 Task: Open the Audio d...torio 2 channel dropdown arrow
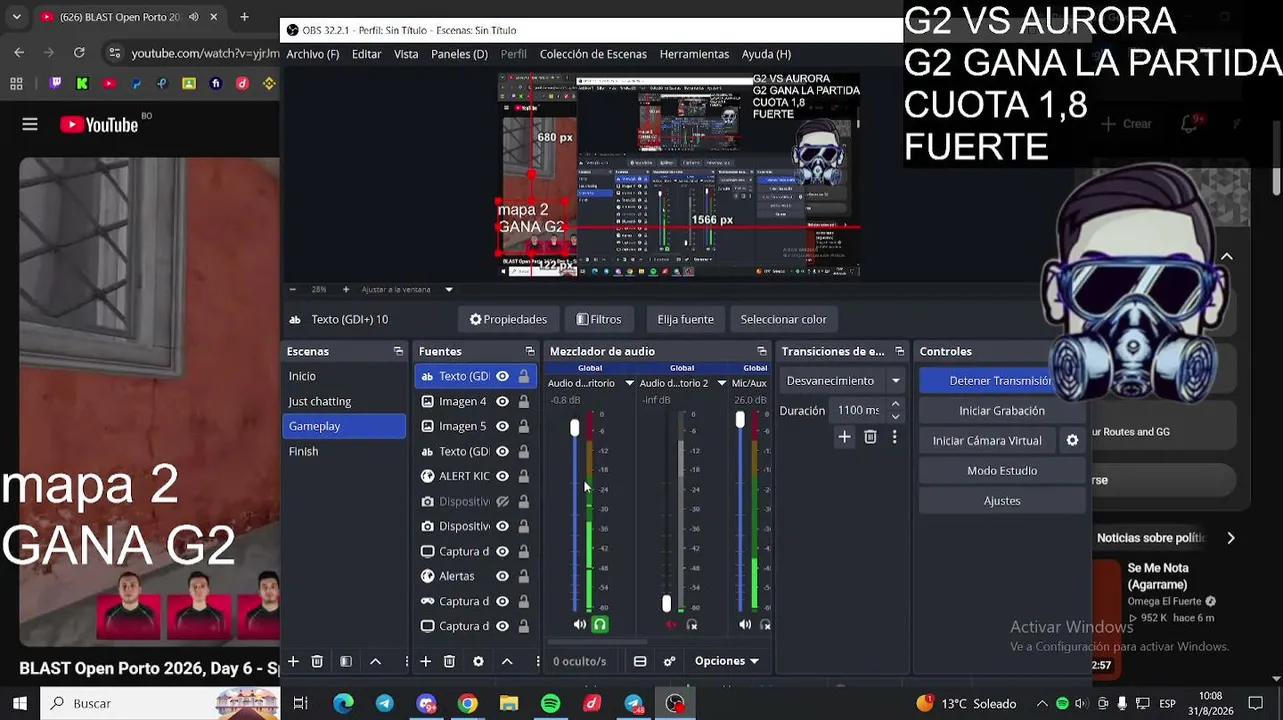click(721, 383)
